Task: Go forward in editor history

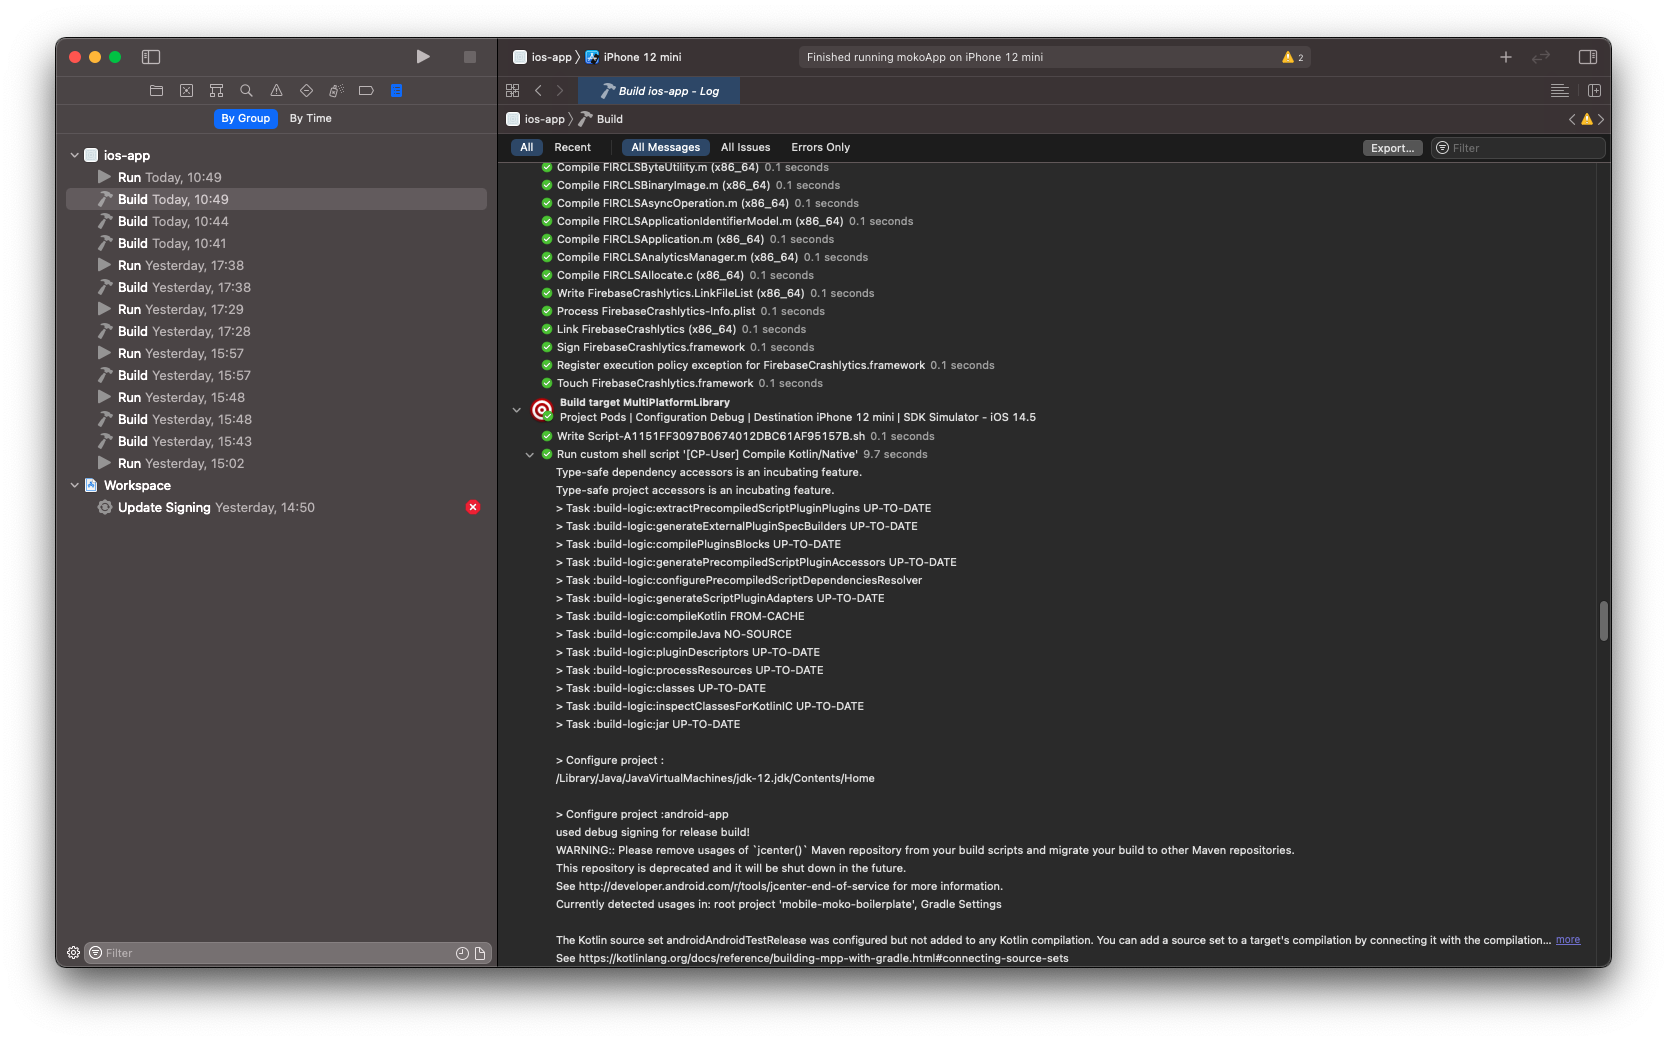Action: [560, 90]
